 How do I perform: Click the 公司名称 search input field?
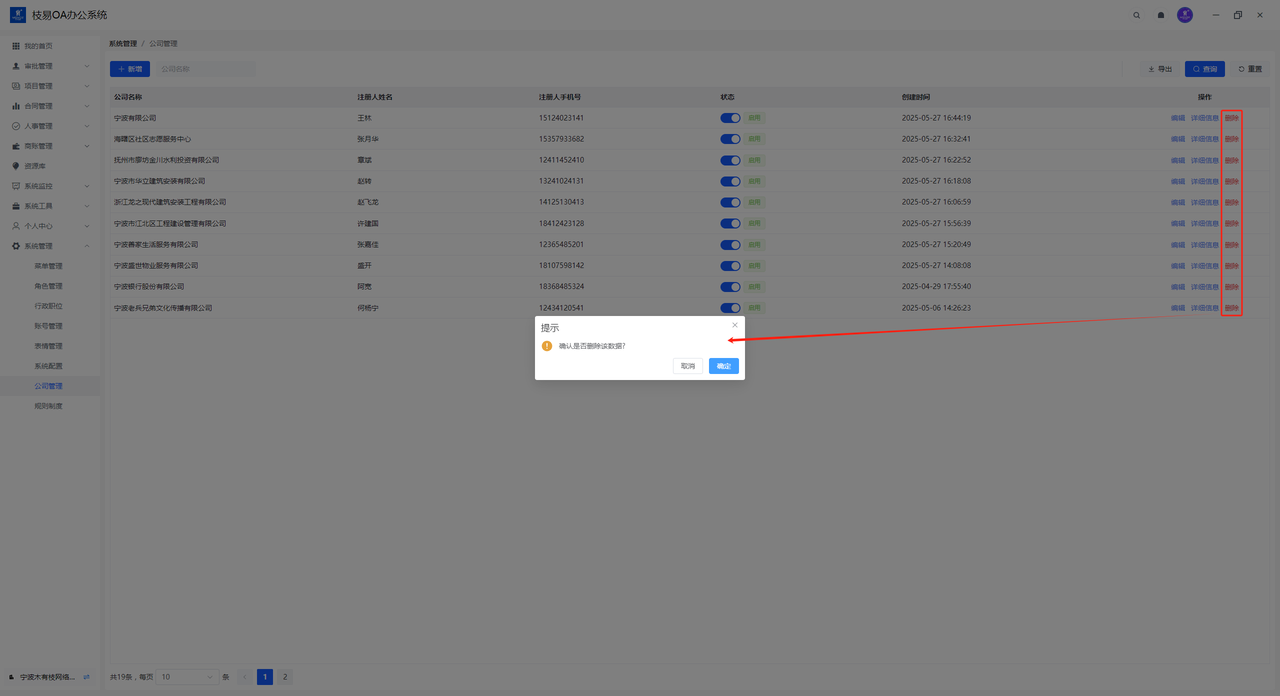pos(205,69)
